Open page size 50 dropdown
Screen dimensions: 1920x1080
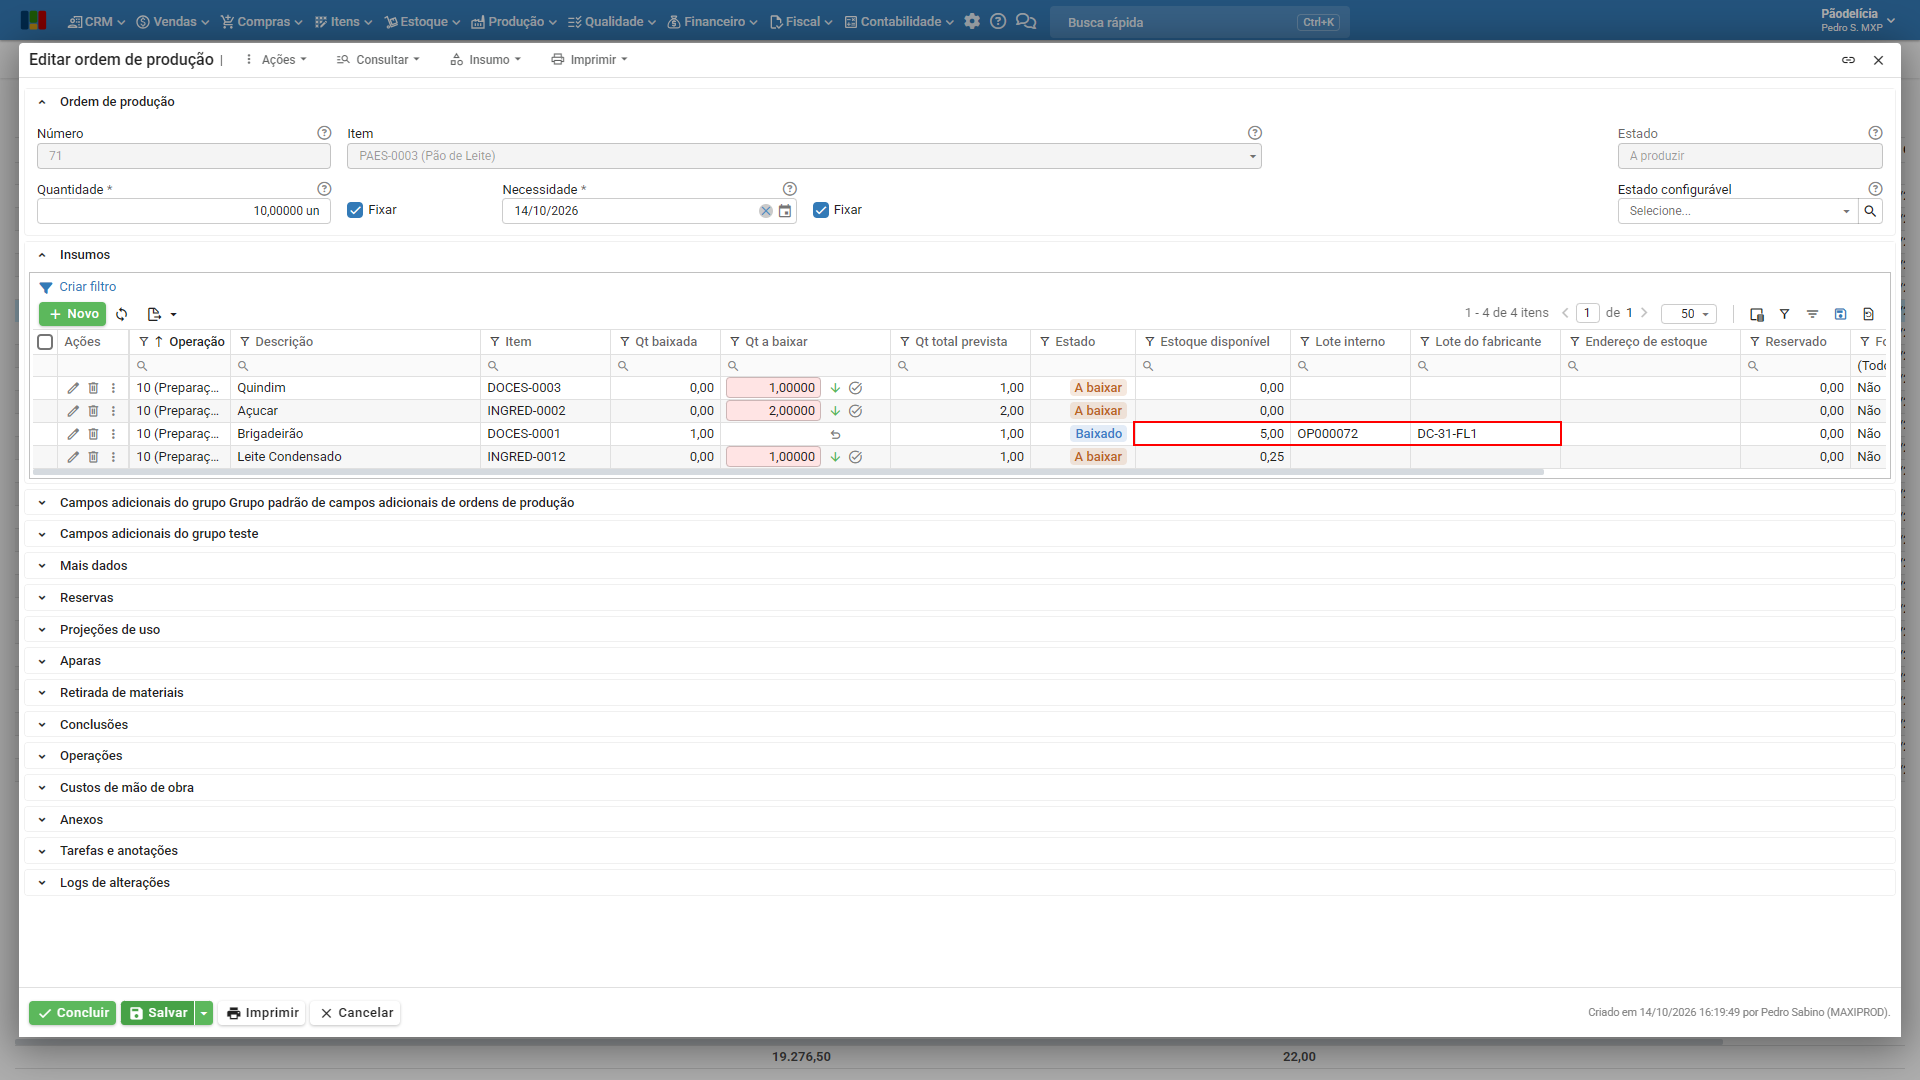tap(1689, 314)
